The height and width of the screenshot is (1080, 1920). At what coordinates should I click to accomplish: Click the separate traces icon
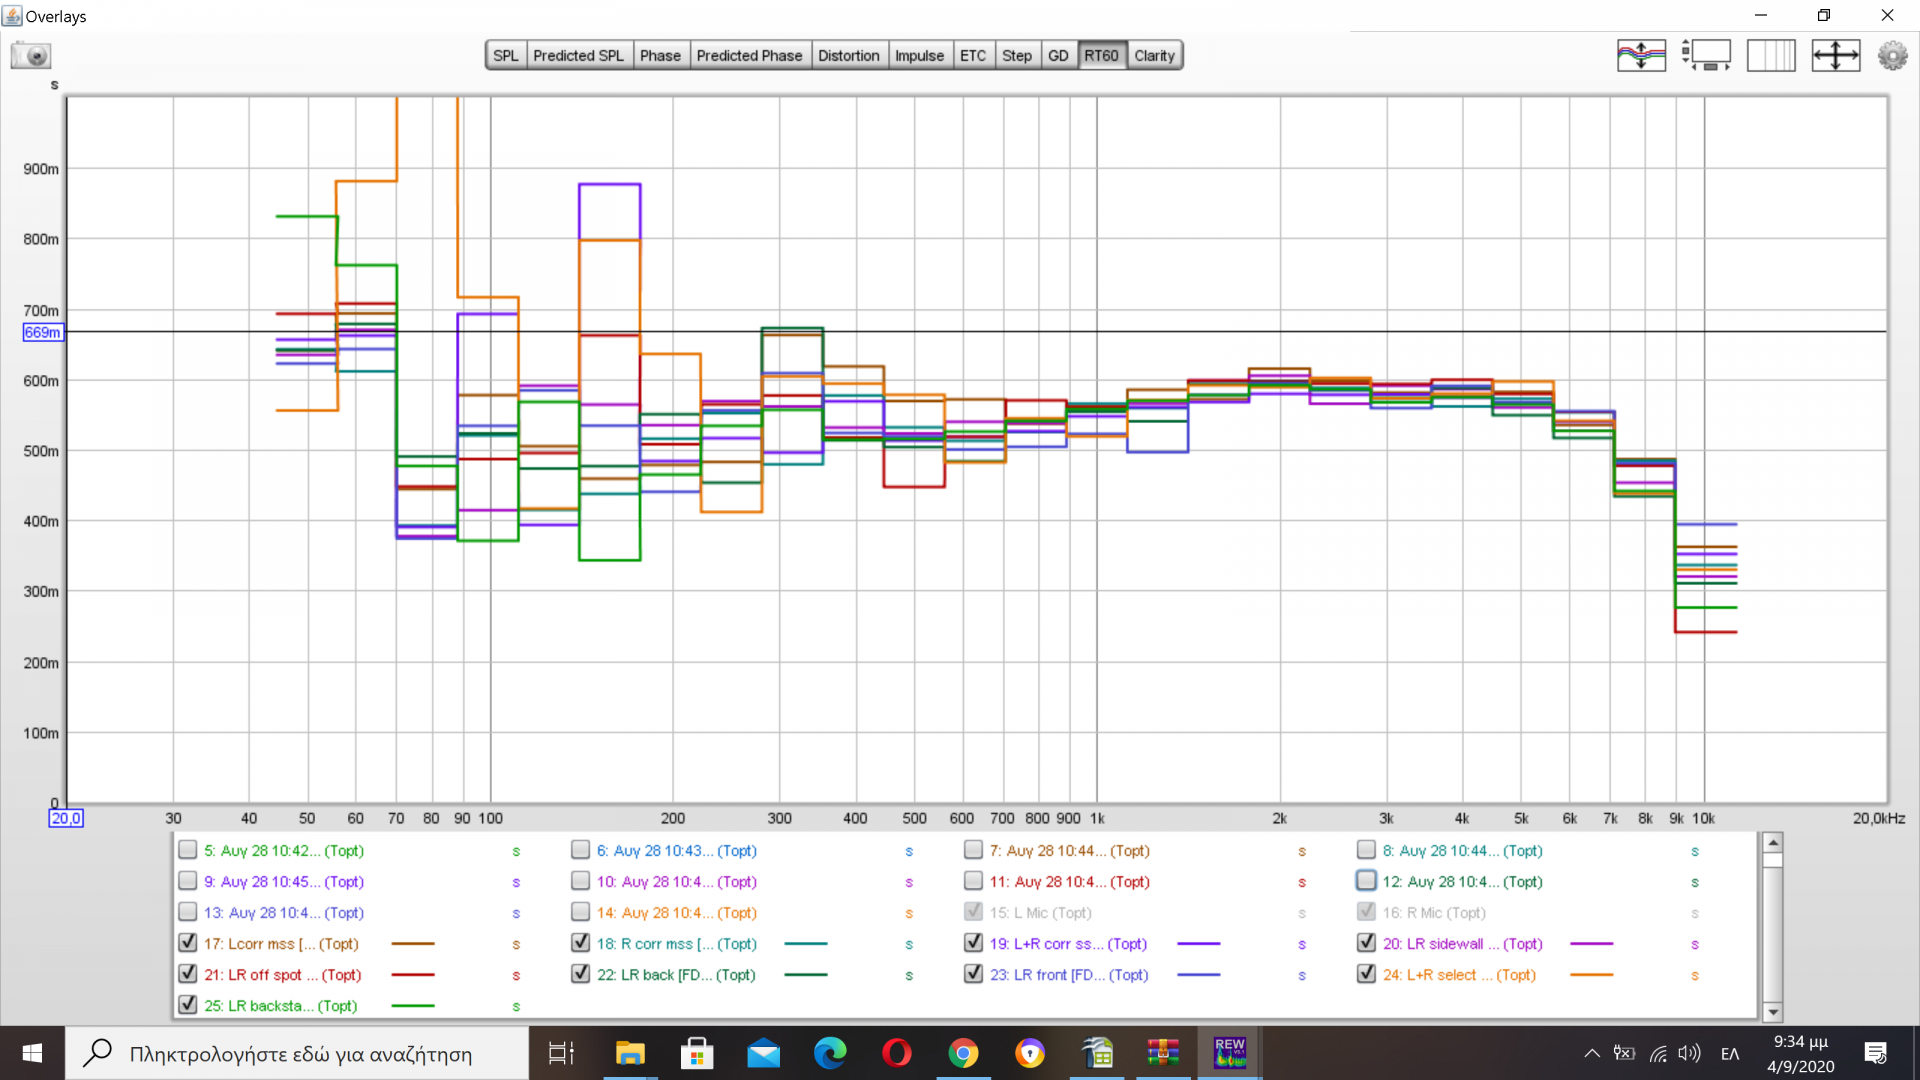click(x=1641, y=55)
